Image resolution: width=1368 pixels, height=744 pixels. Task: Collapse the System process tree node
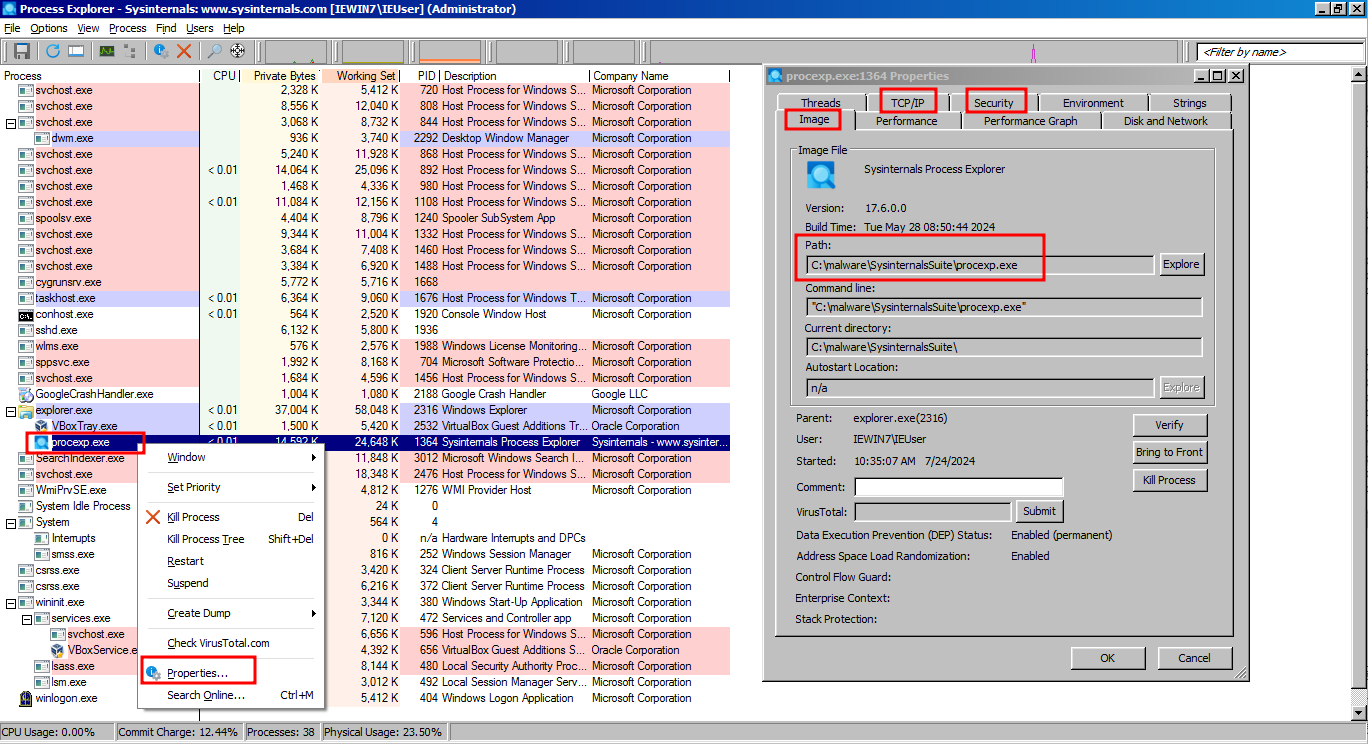11,523
